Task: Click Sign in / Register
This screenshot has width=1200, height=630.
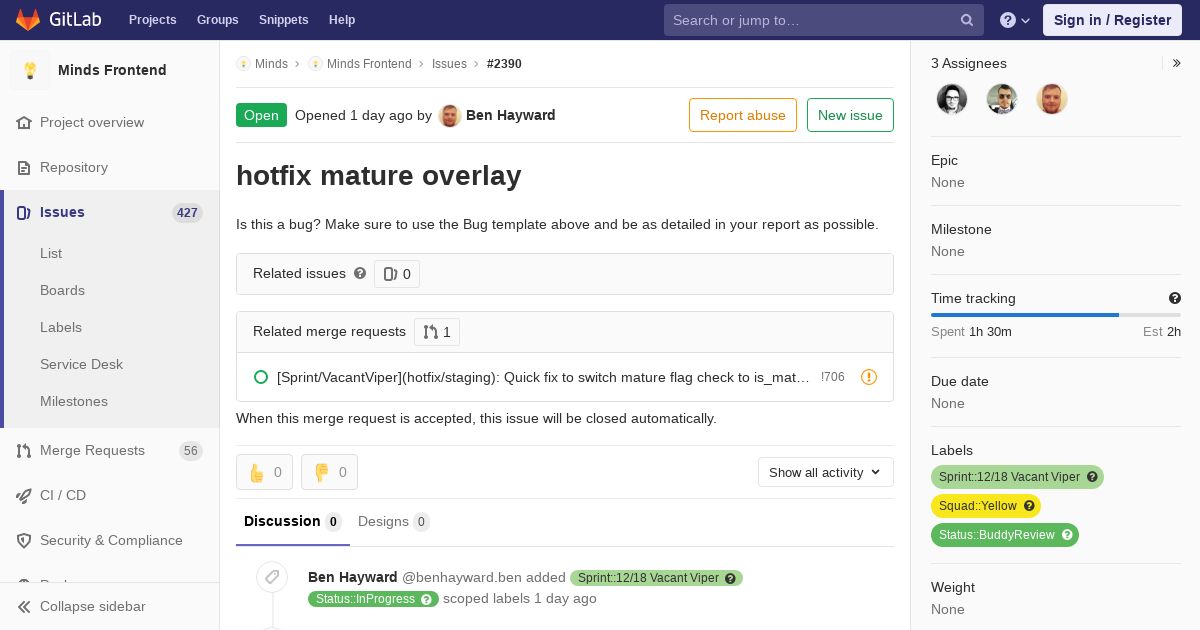Action: point(1112,20)
